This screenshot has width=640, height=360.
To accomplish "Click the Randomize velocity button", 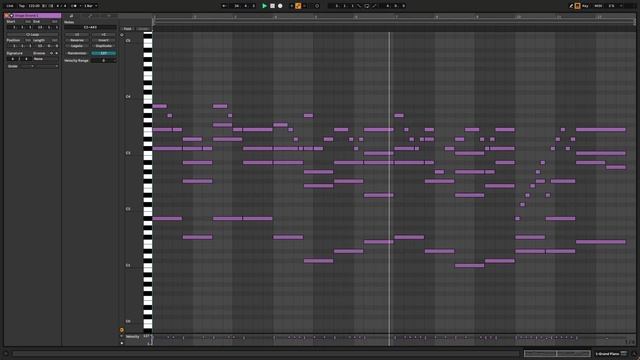I will point(77,53).
